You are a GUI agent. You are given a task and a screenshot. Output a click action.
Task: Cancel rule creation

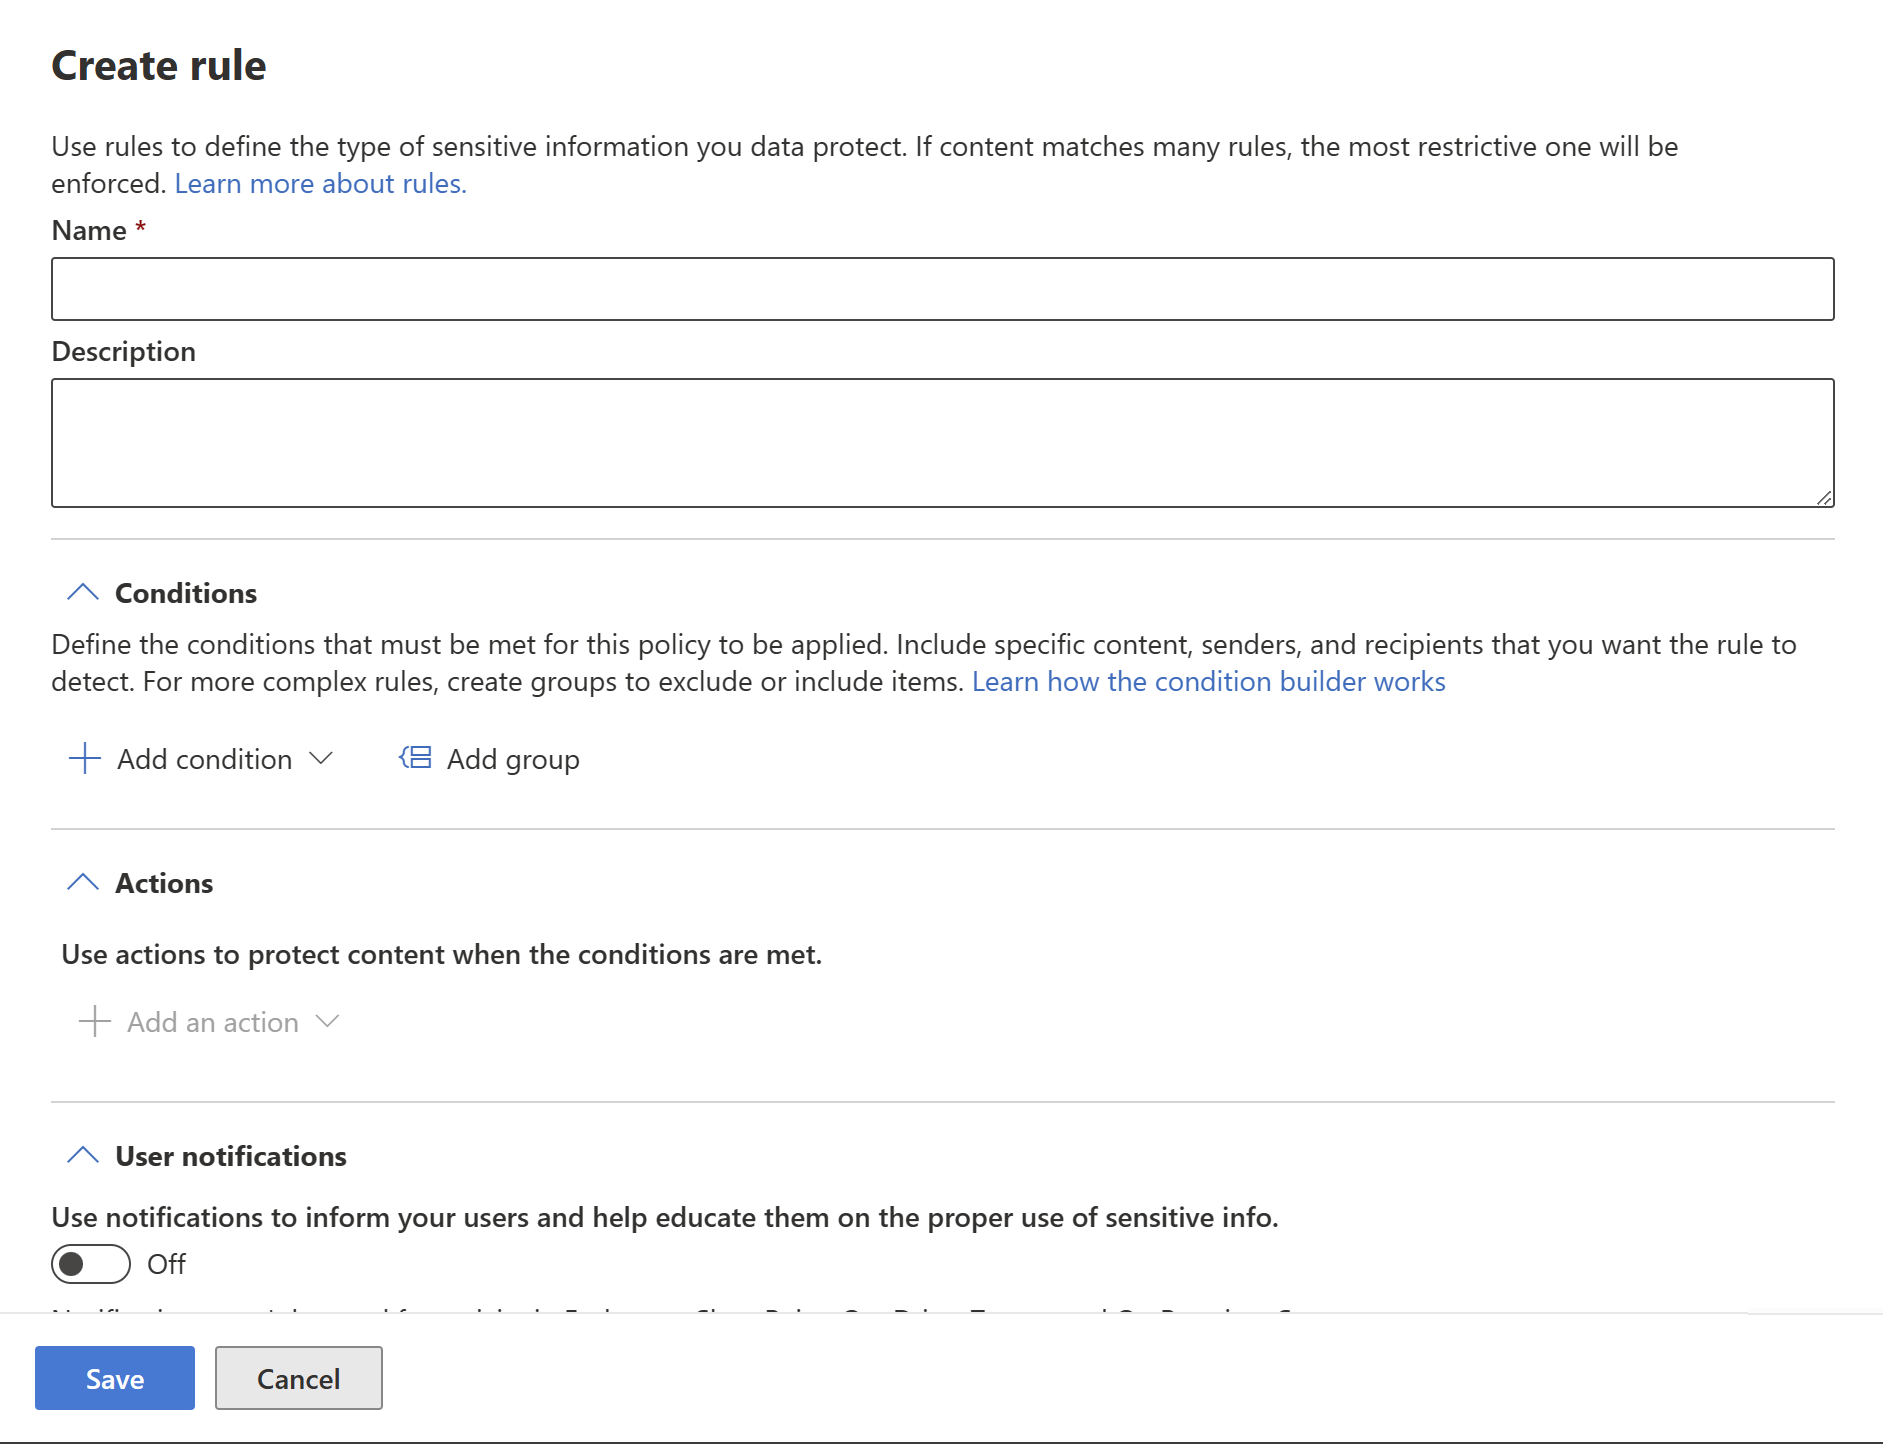[298, 1378]
